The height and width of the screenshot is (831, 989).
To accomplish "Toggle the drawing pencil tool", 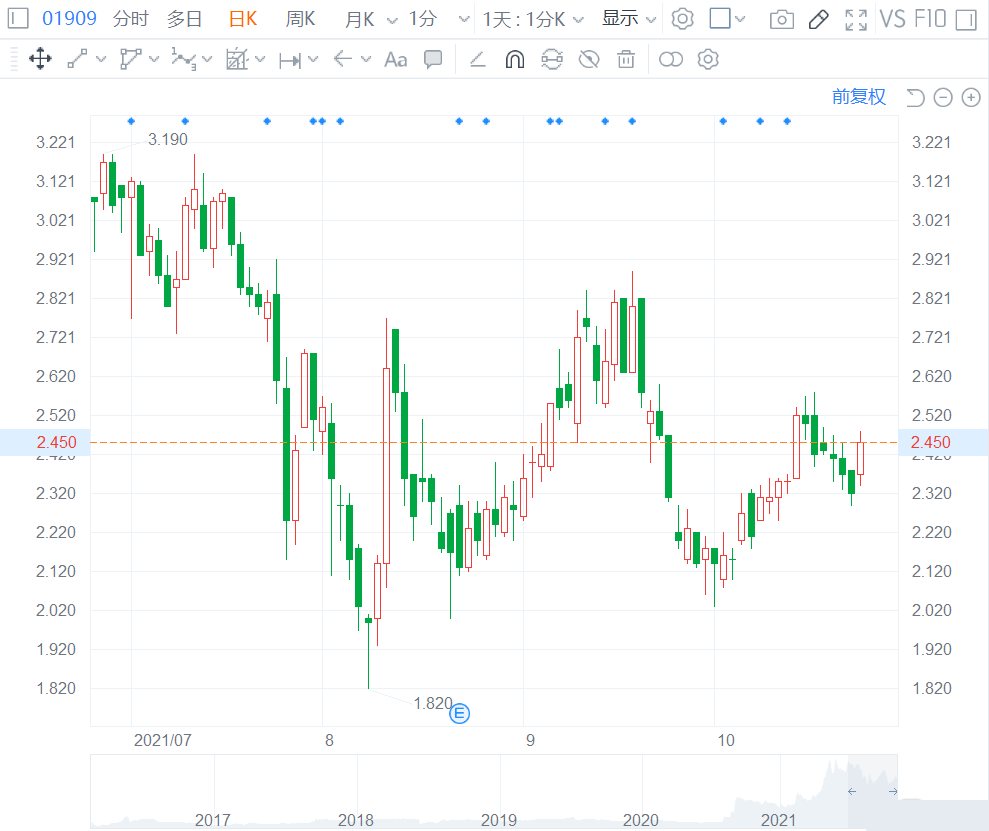I will click(x=819, y=20).
